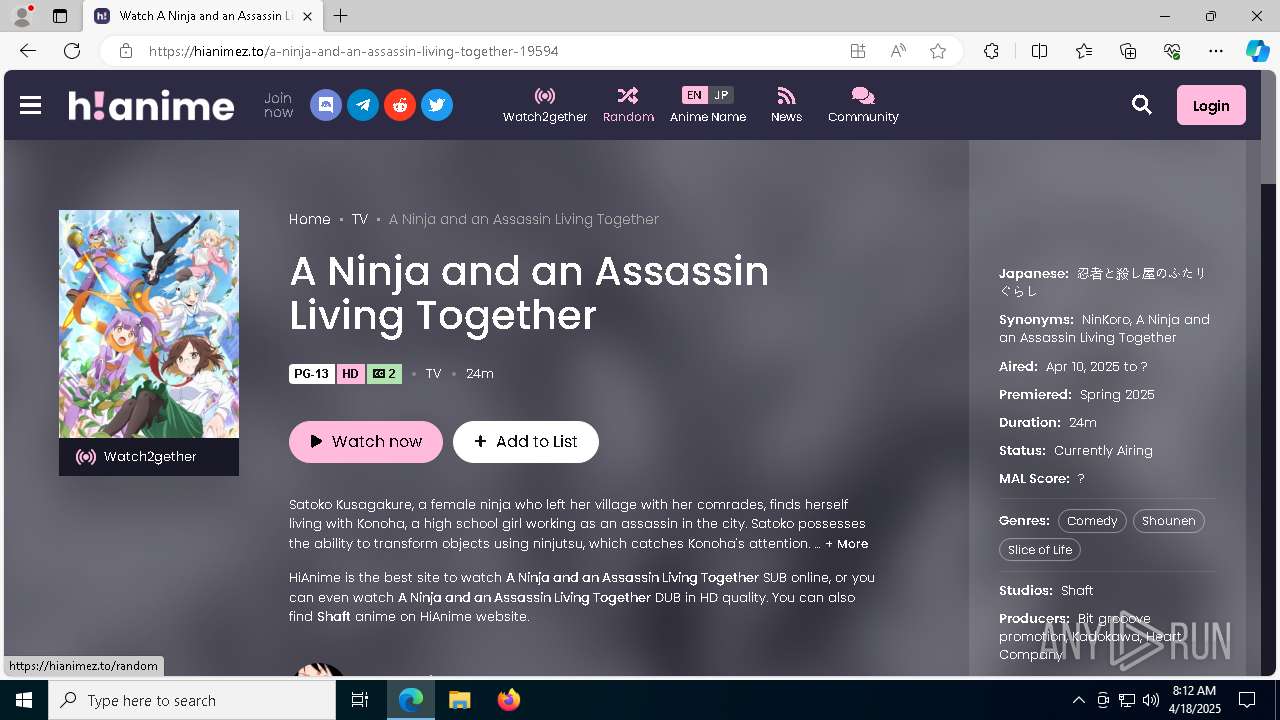The width and height of the screenshot is (1280, 720).
Task: Join via the Twitter icon
Action: click(x=437, y=105)
